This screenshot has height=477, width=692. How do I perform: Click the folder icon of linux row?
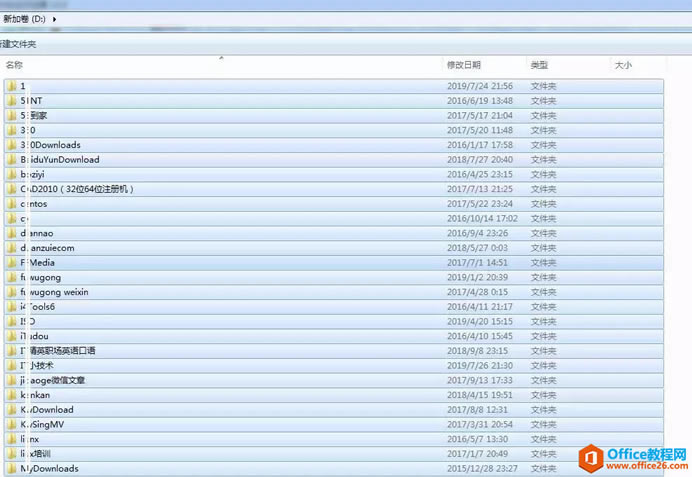[12, 439]
